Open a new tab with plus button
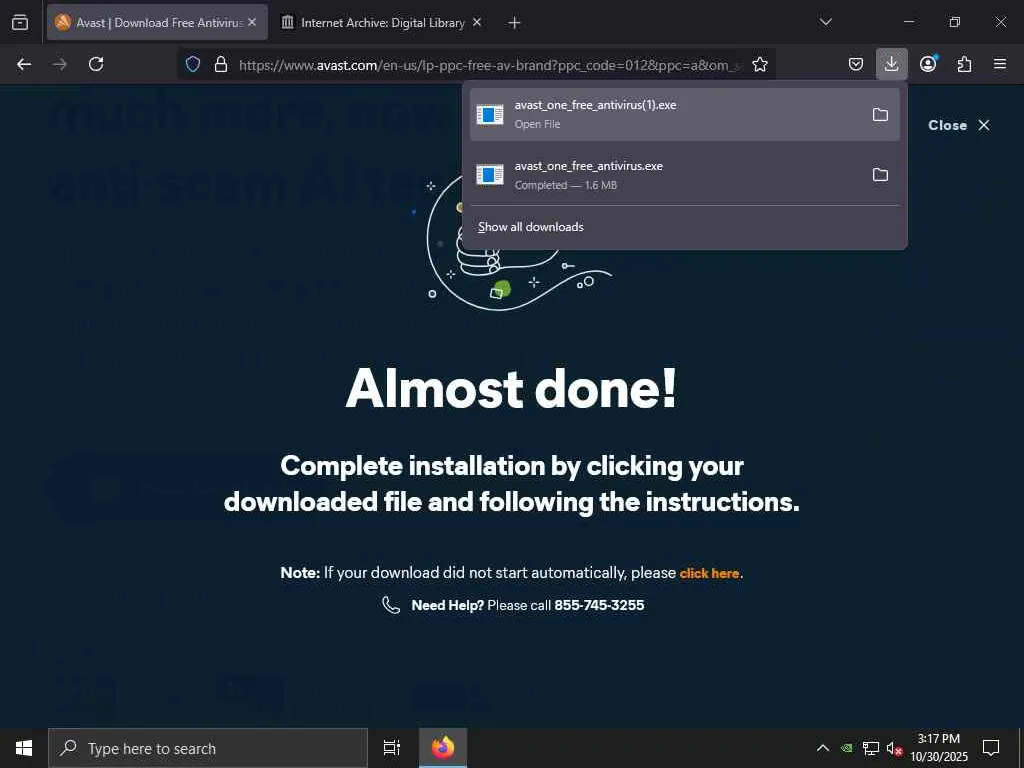Viewport: 1024px width, 768px height. [514, 23]
